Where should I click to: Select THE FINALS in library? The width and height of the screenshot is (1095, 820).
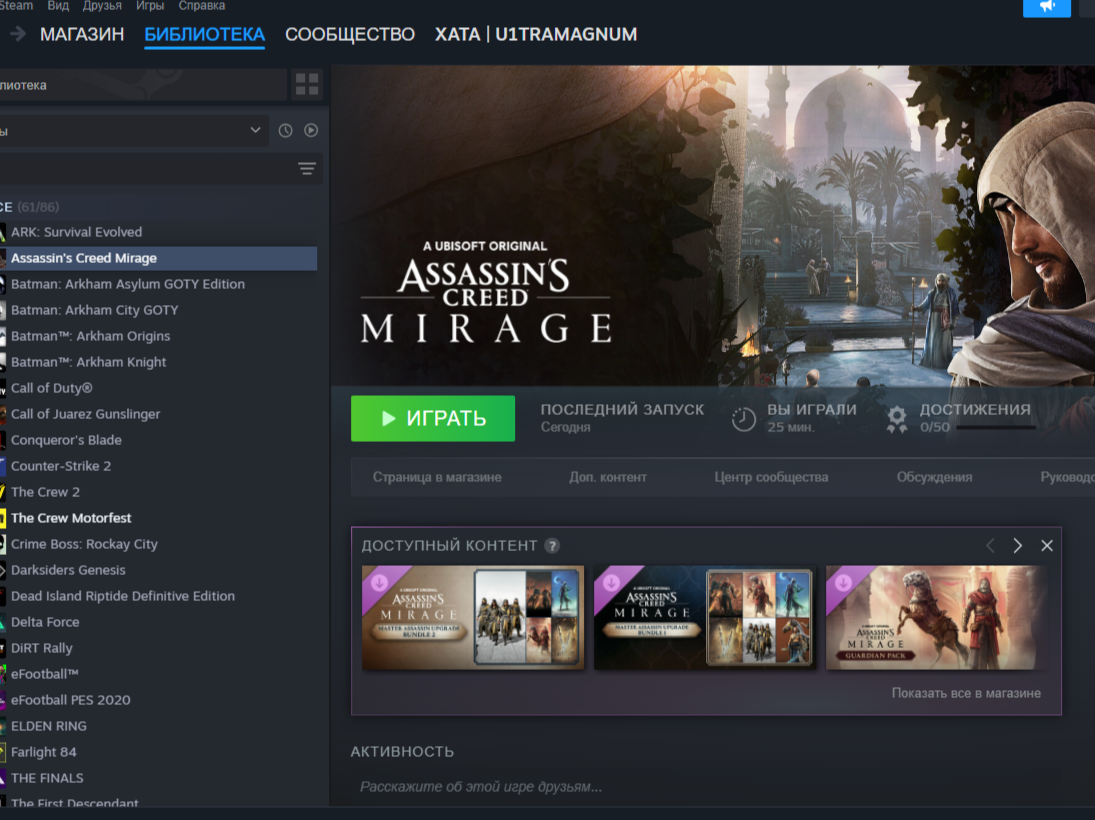click(159, 777)
